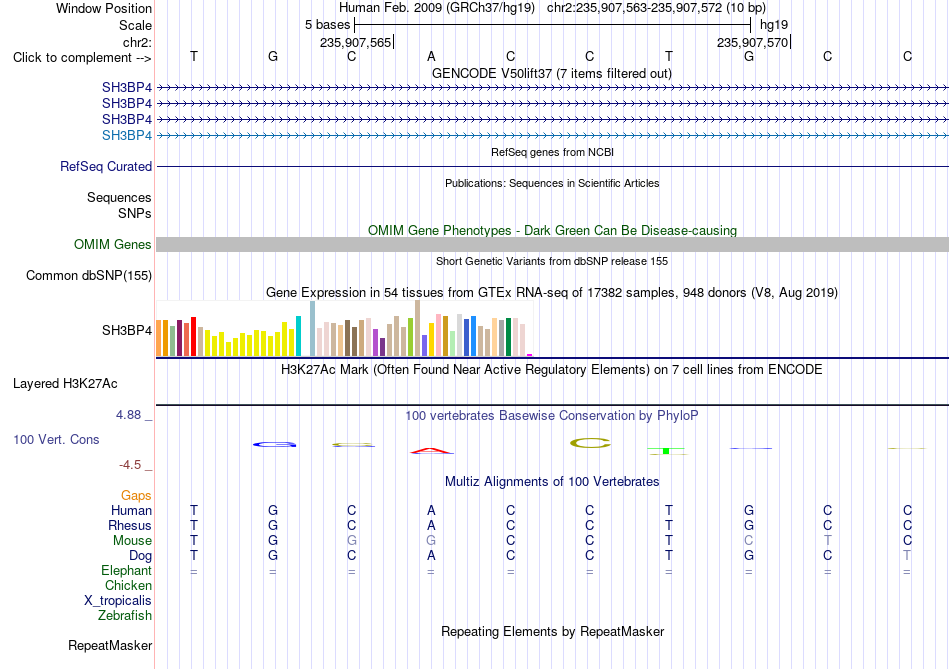
Task: Click the gray T base in the Mouse row
Action: point(828,541)
